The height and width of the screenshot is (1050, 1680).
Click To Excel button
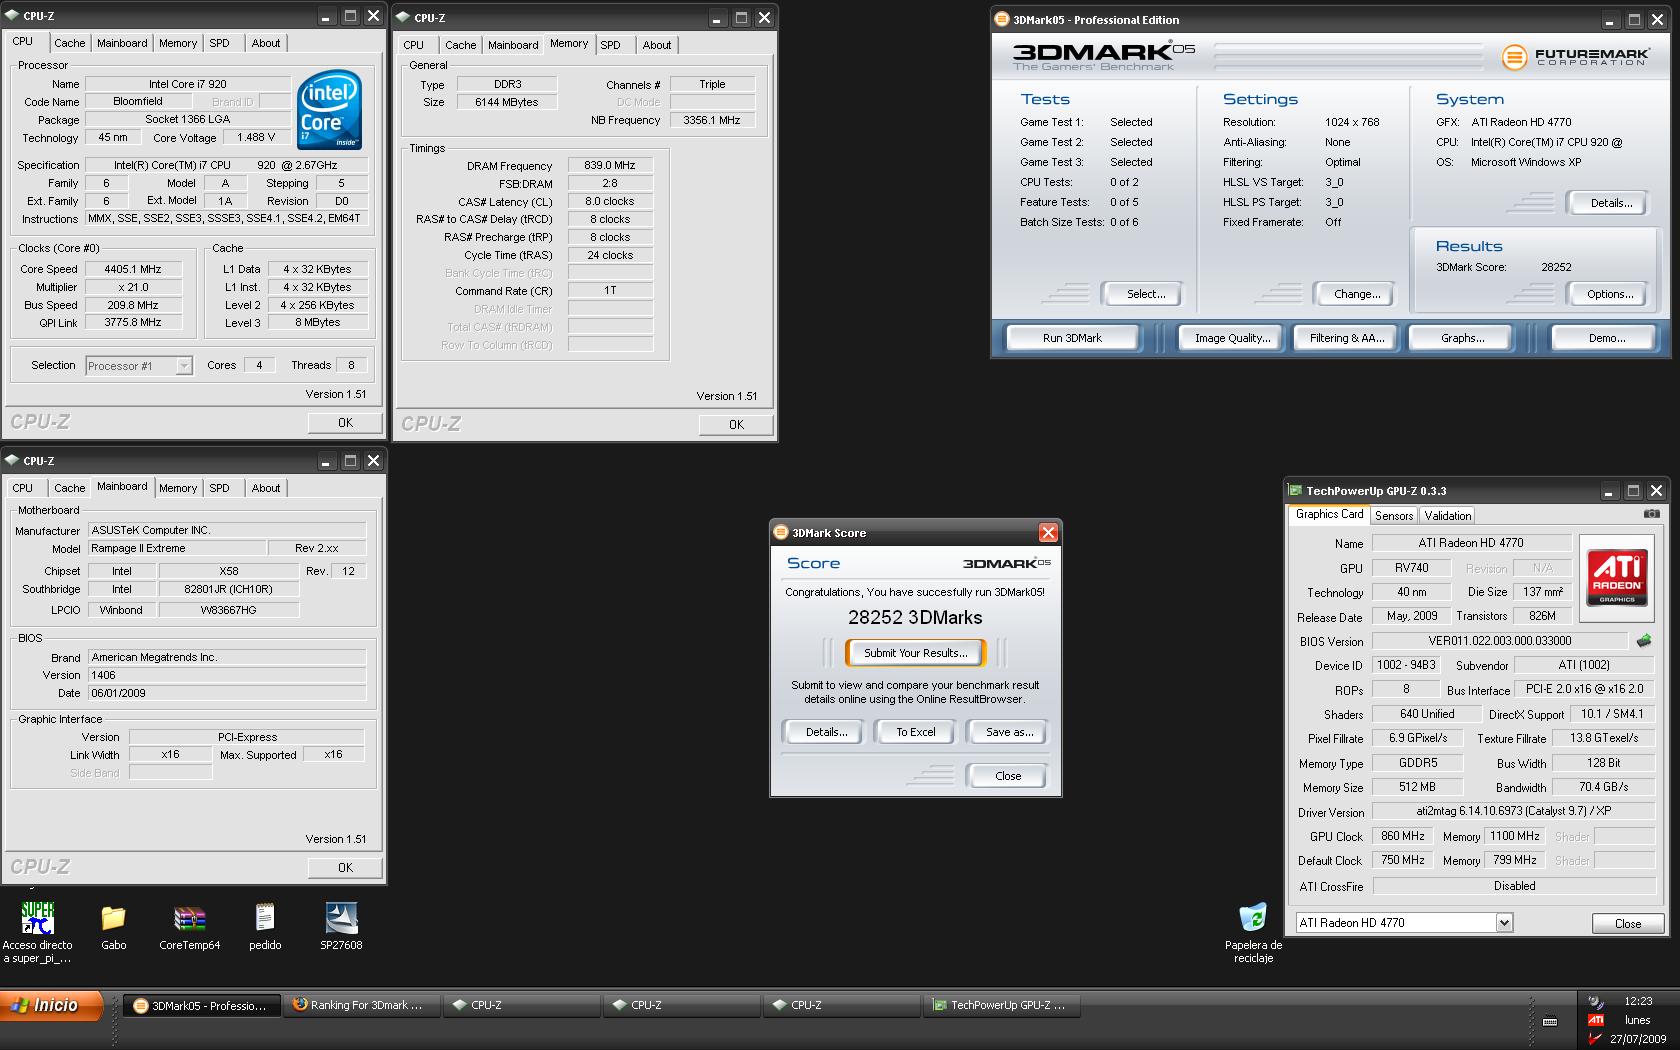point(916,732)
